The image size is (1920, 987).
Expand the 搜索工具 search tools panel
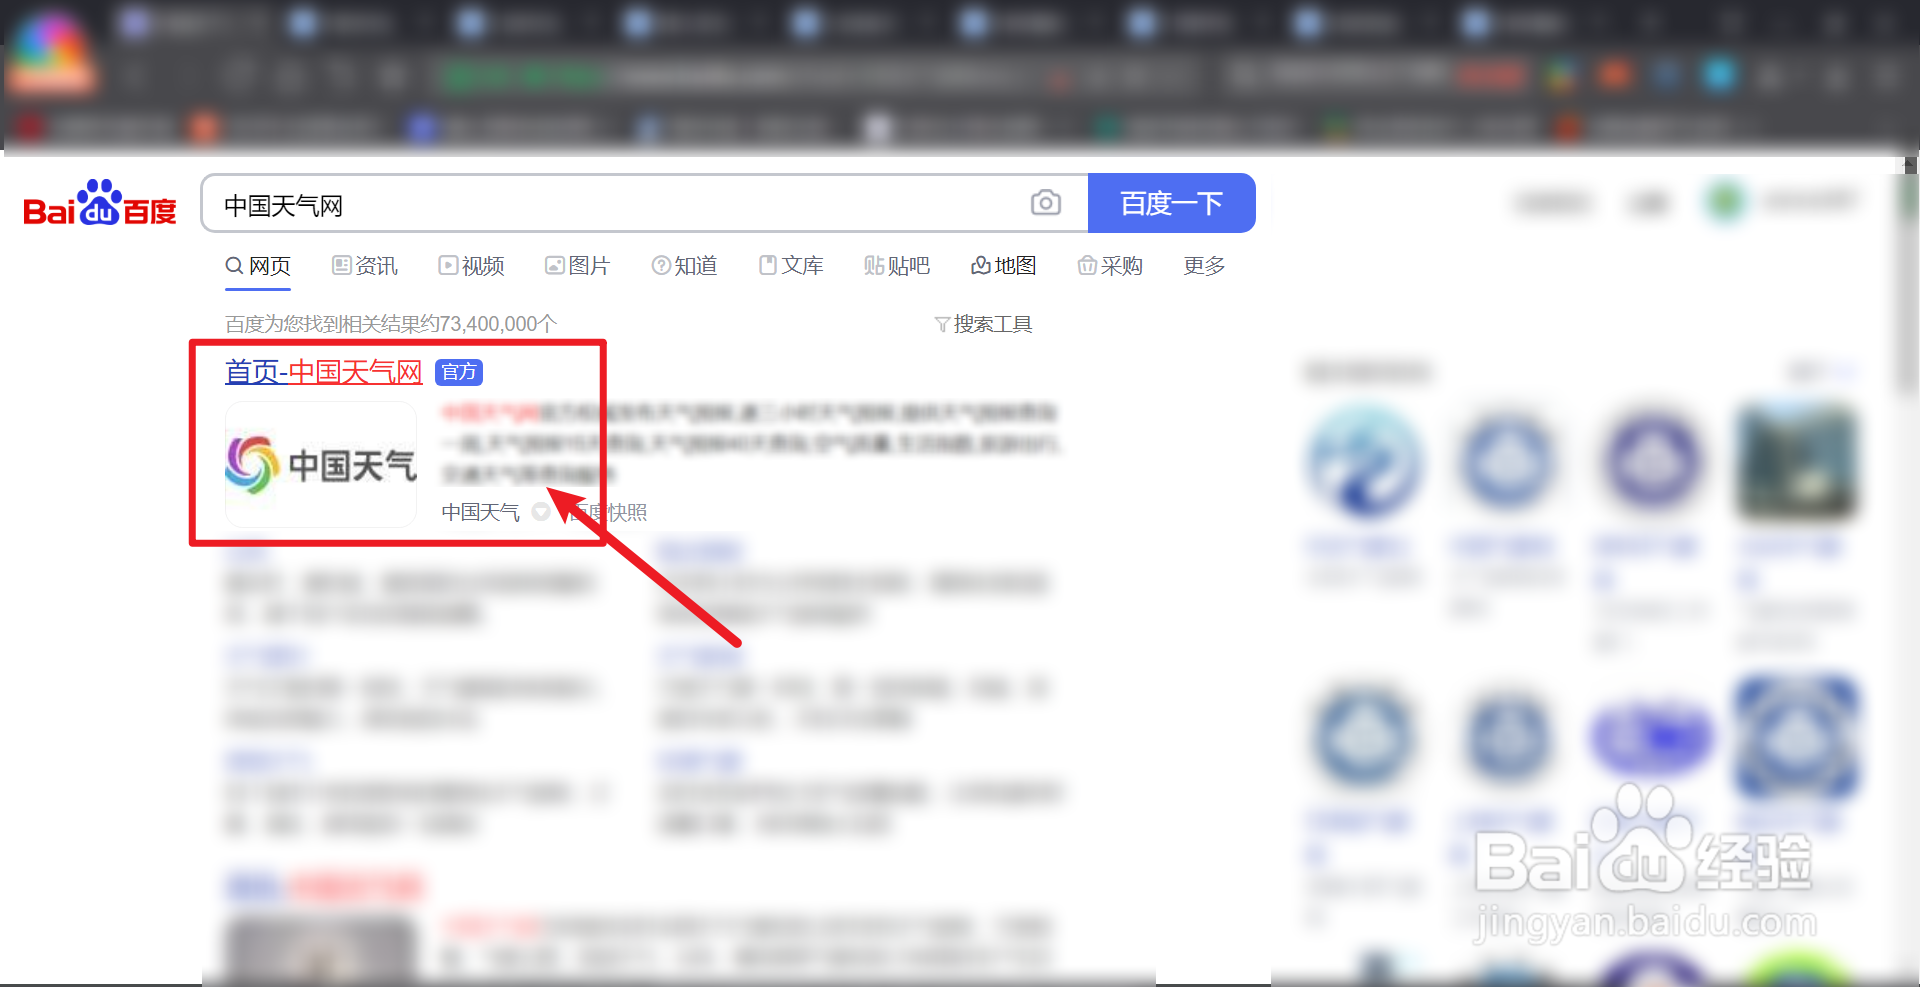coord(993,323)
